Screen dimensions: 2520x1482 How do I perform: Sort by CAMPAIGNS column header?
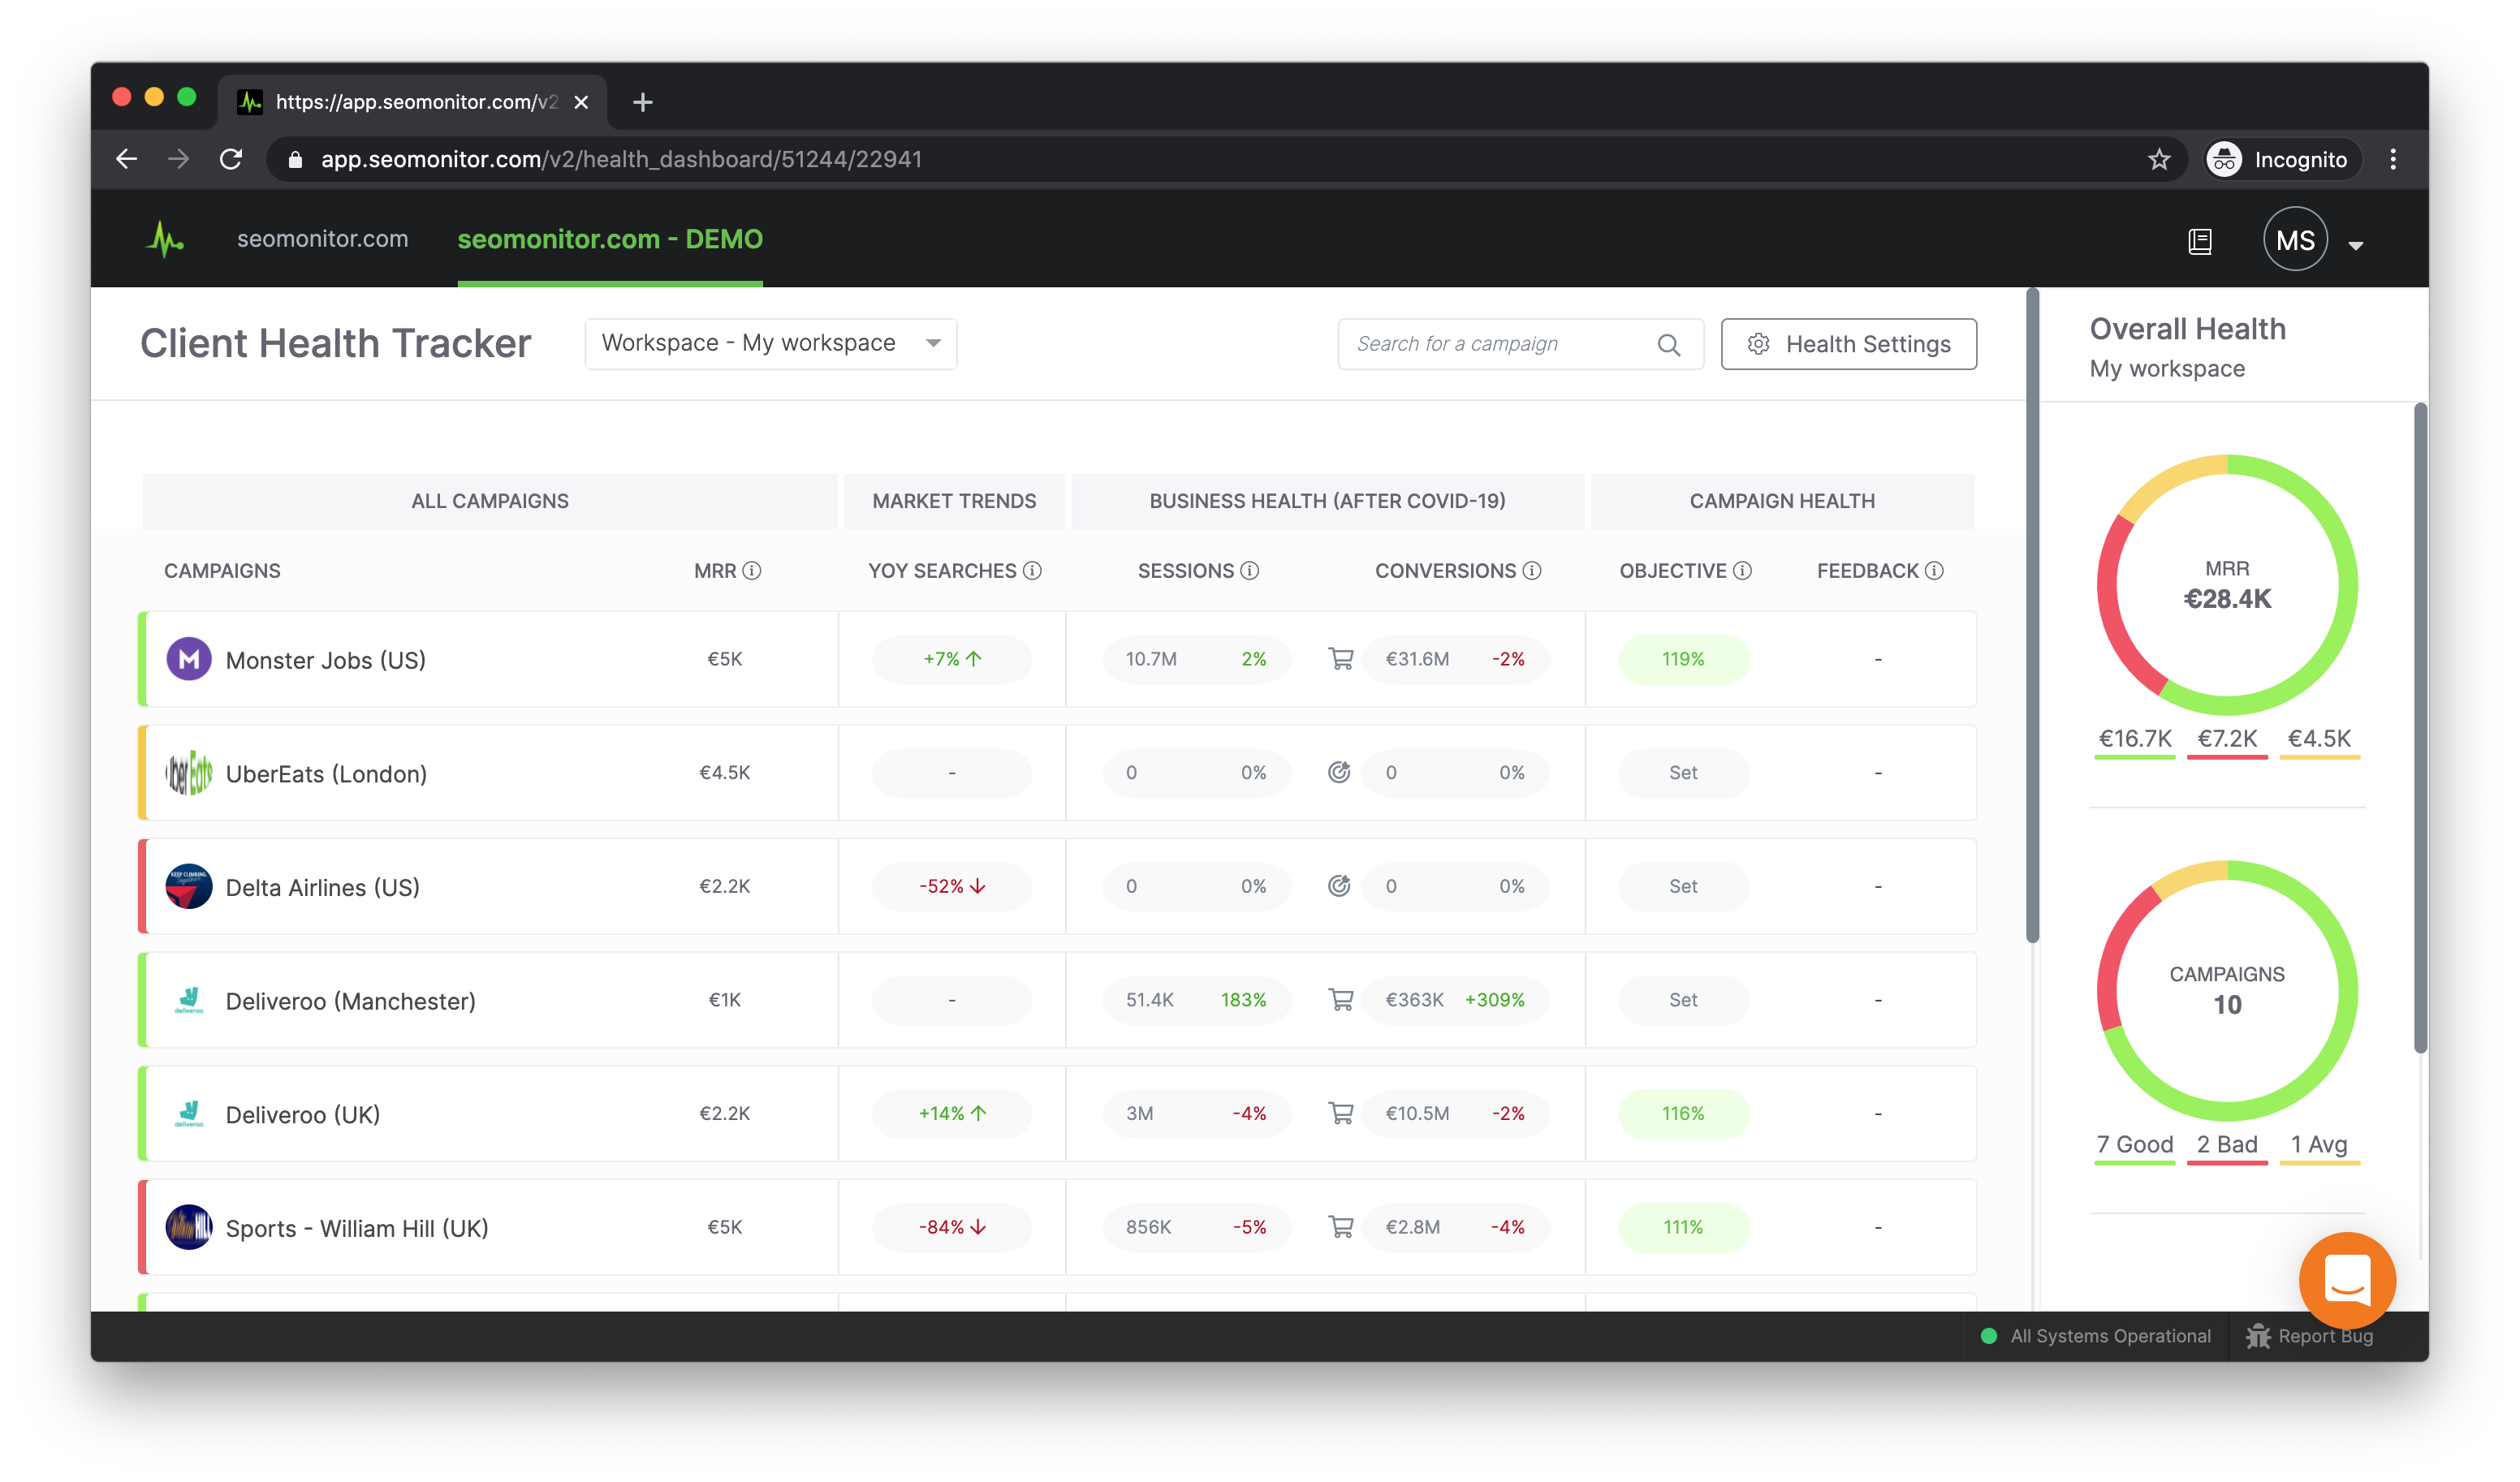pyautogui.click(x=222, y=571)
